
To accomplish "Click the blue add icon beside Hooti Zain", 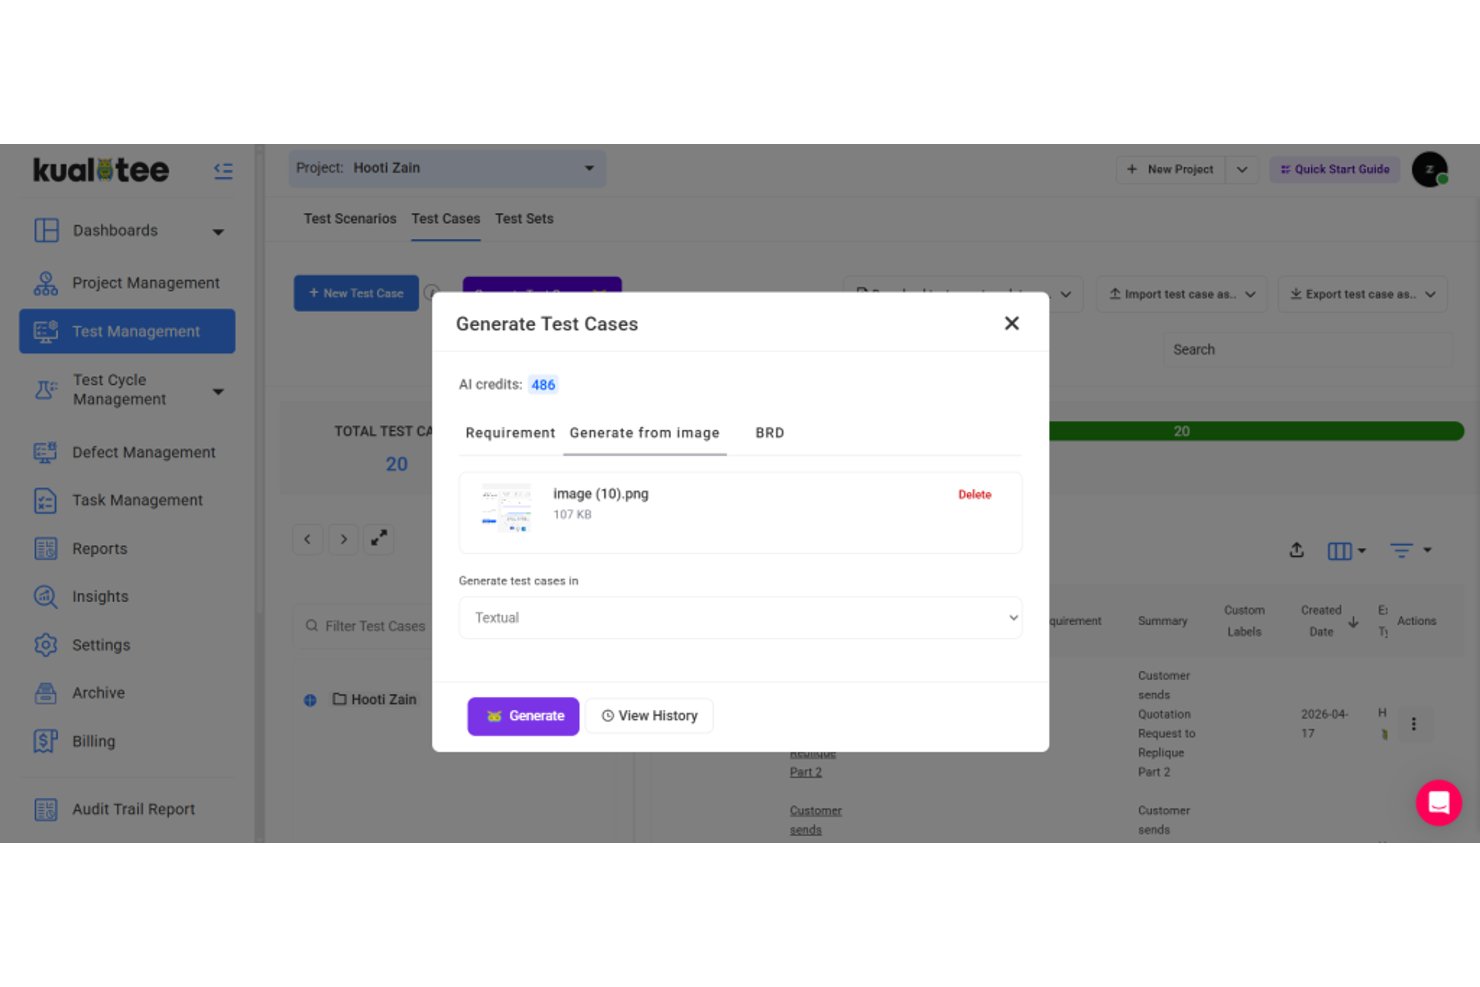I will pos(310,700).
